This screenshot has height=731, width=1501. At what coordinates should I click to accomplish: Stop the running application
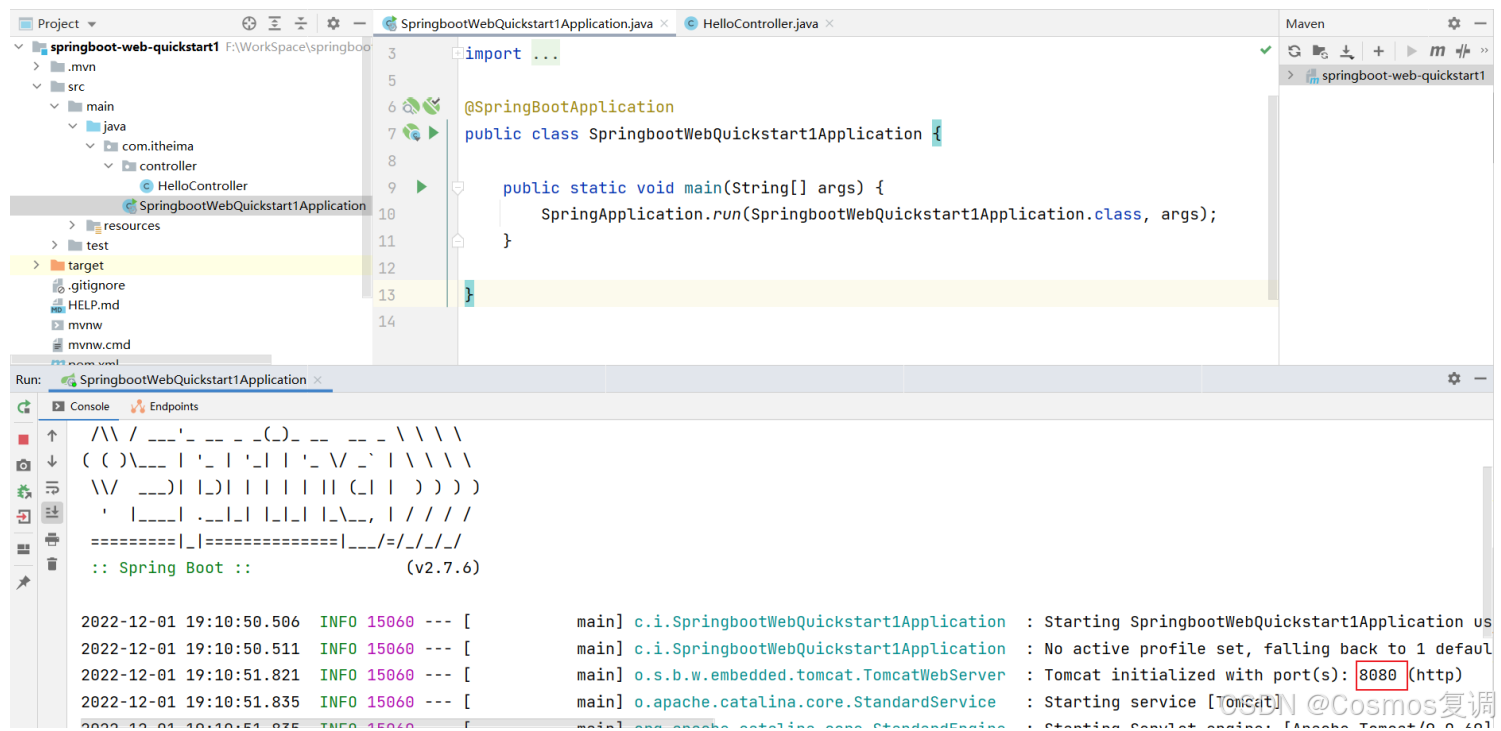pos(24,440)
